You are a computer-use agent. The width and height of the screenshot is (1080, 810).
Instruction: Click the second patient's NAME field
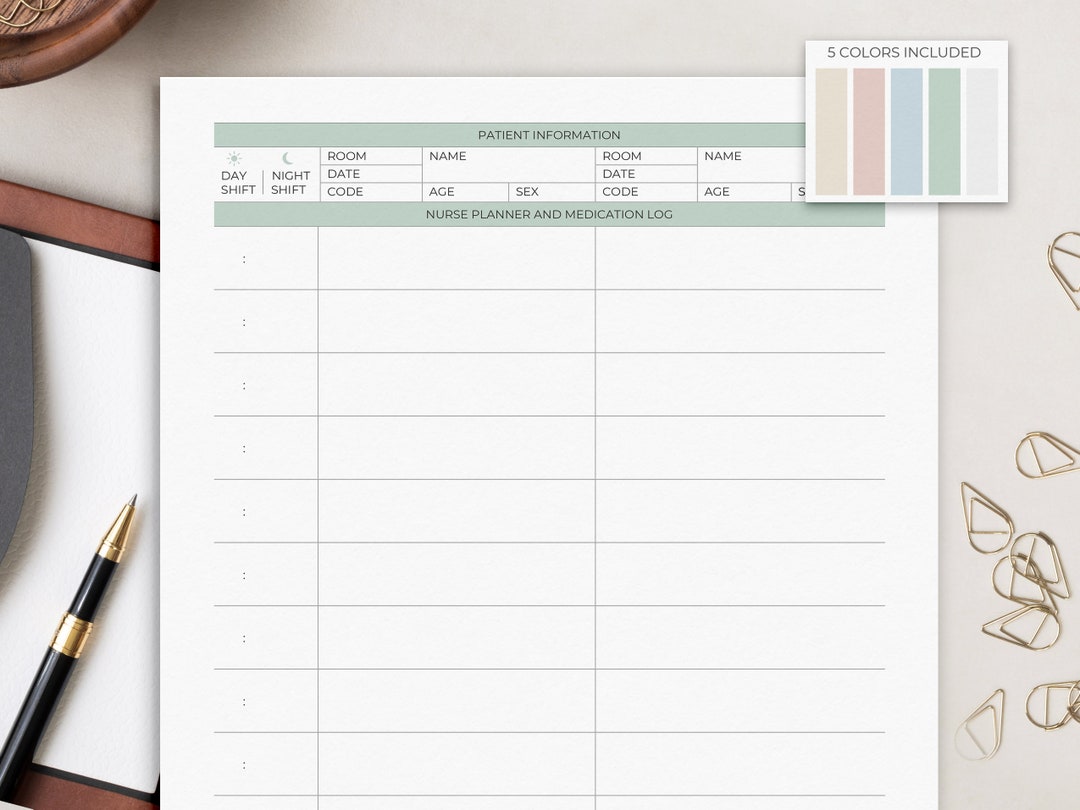pos(751,165)
